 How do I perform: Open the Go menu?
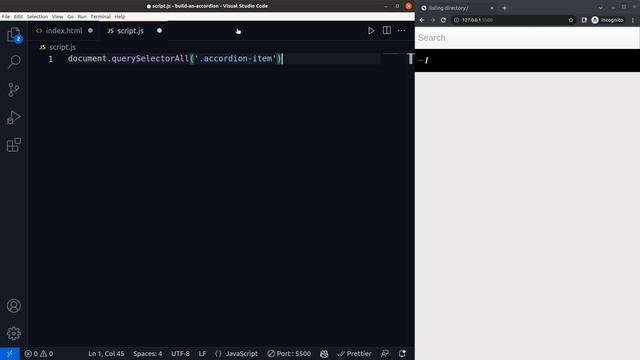tap(70, 17)
